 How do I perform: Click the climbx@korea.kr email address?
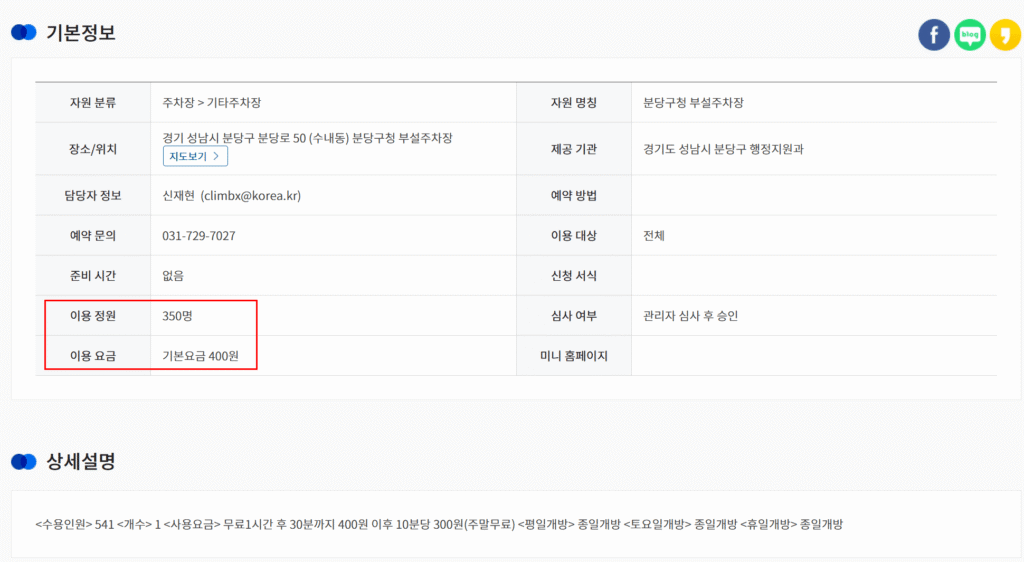pos(250,196)
